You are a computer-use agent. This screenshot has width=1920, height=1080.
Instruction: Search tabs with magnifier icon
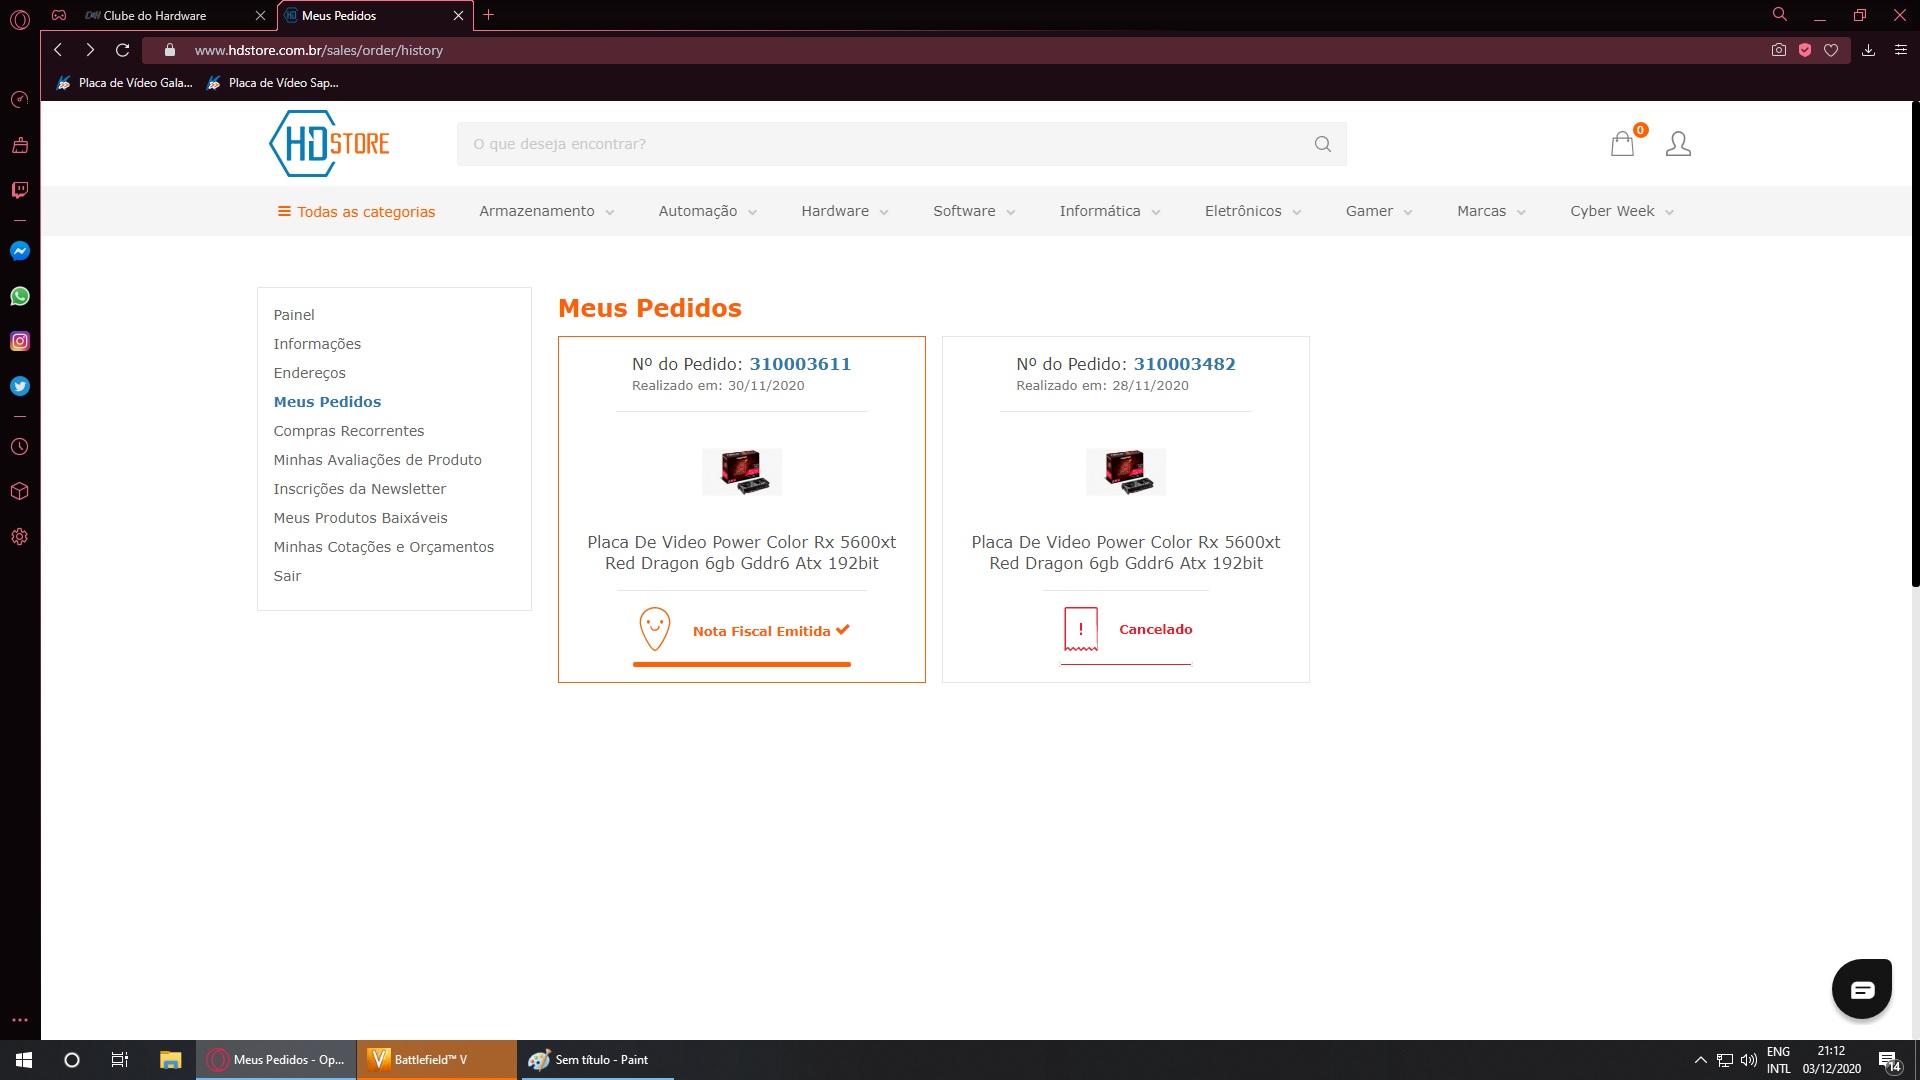pos(1780,15)
